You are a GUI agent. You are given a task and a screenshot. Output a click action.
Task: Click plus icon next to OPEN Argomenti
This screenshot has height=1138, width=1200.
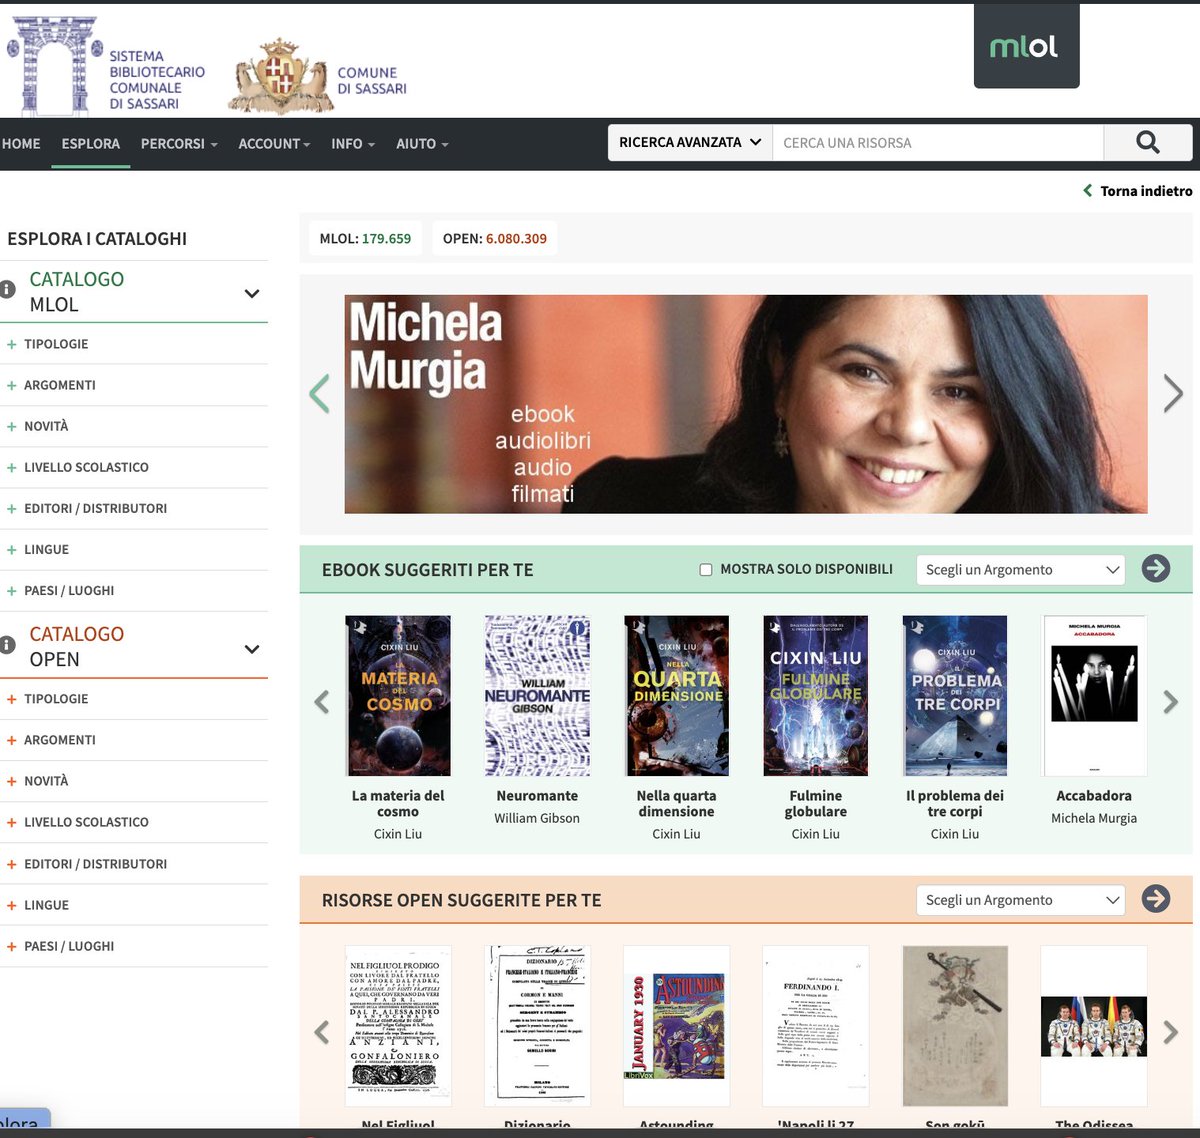(12, 740)
